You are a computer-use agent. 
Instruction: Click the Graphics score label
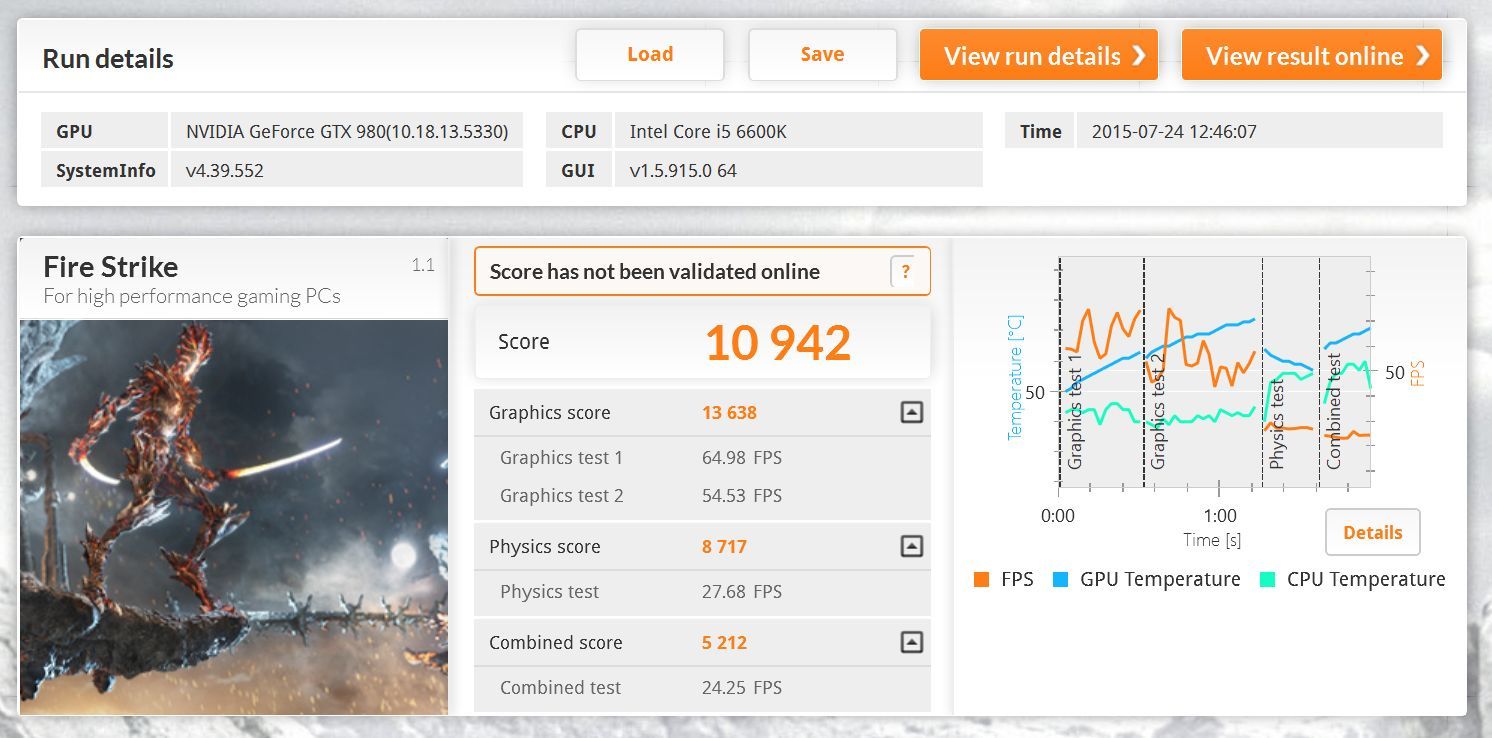point(549,412)
